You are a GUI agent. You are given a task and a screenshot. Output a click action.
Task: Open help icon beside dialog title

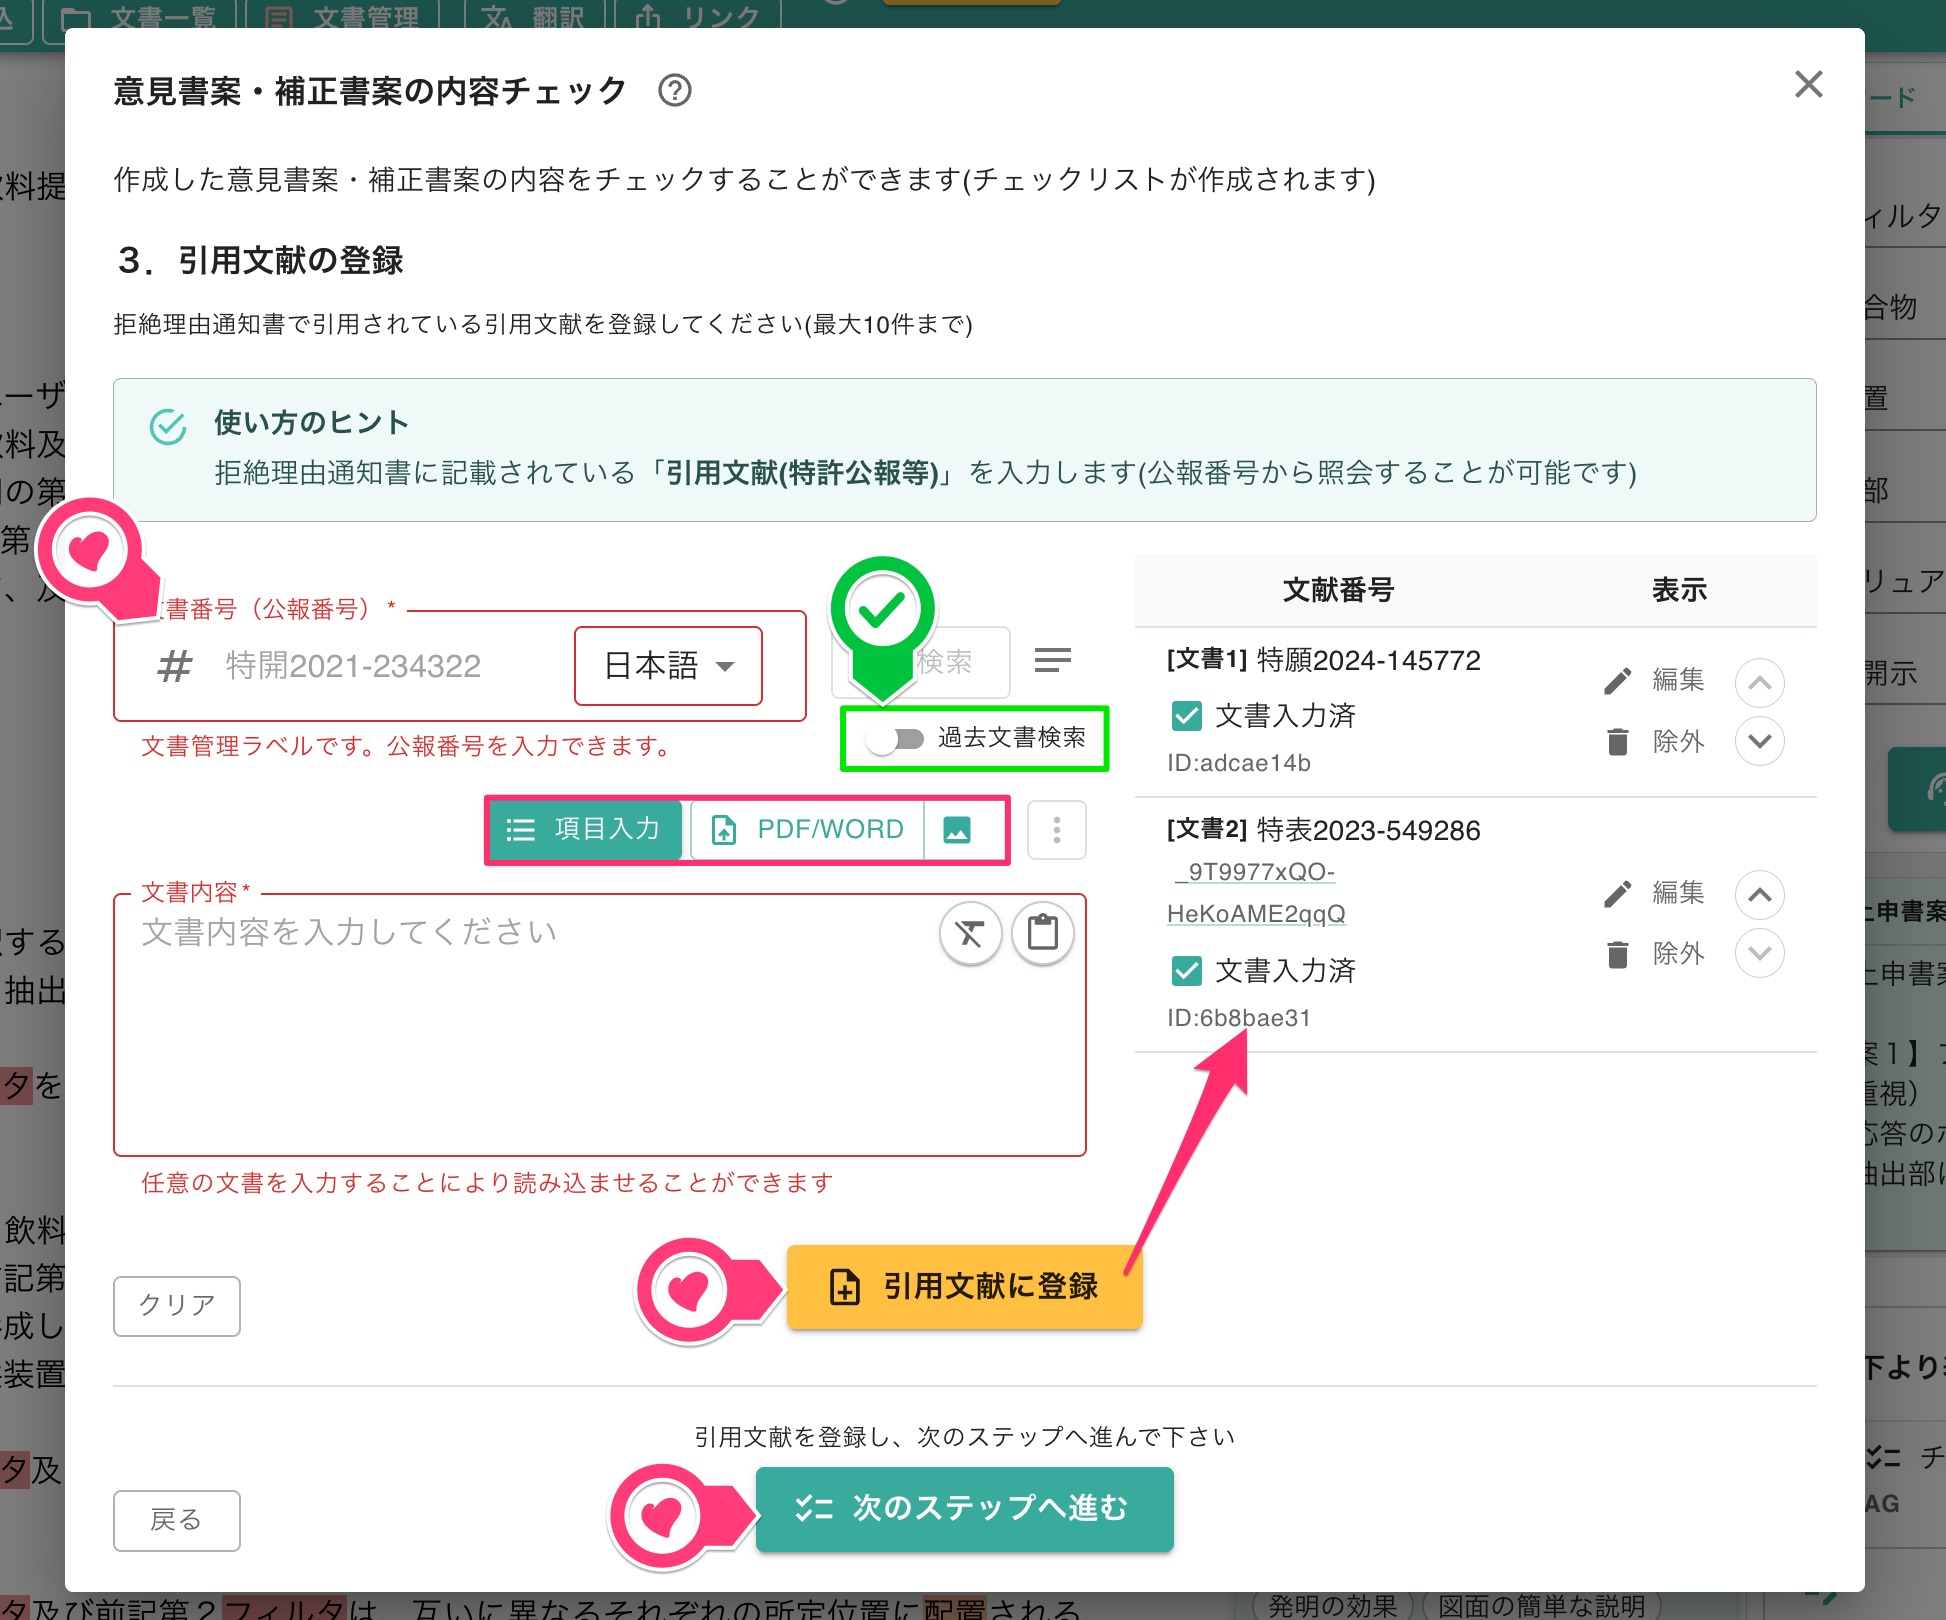click(x=675, y=91)
